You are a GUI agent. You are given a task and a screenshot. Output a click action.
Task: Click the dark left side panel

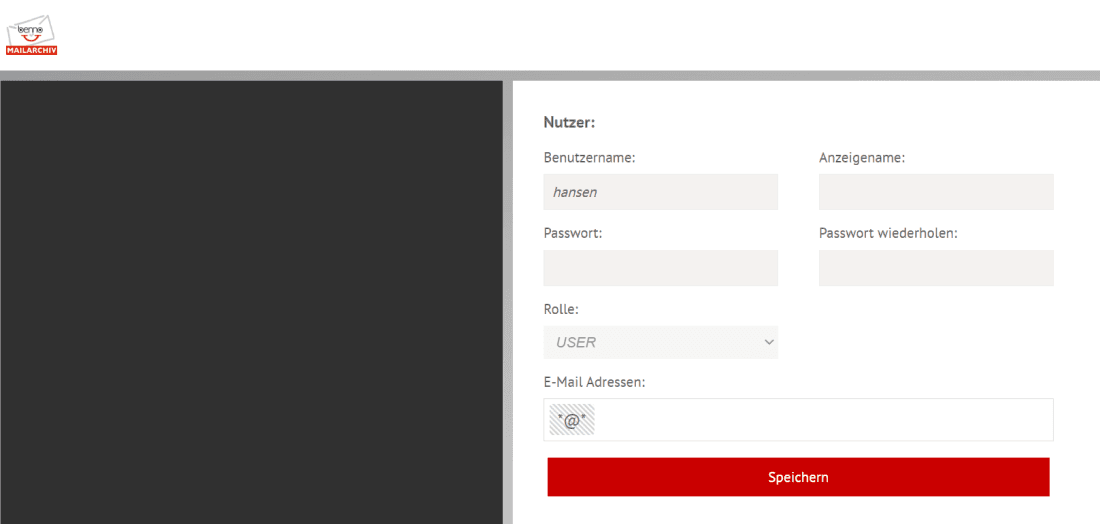pyautogui.click(x=251, y=300)
